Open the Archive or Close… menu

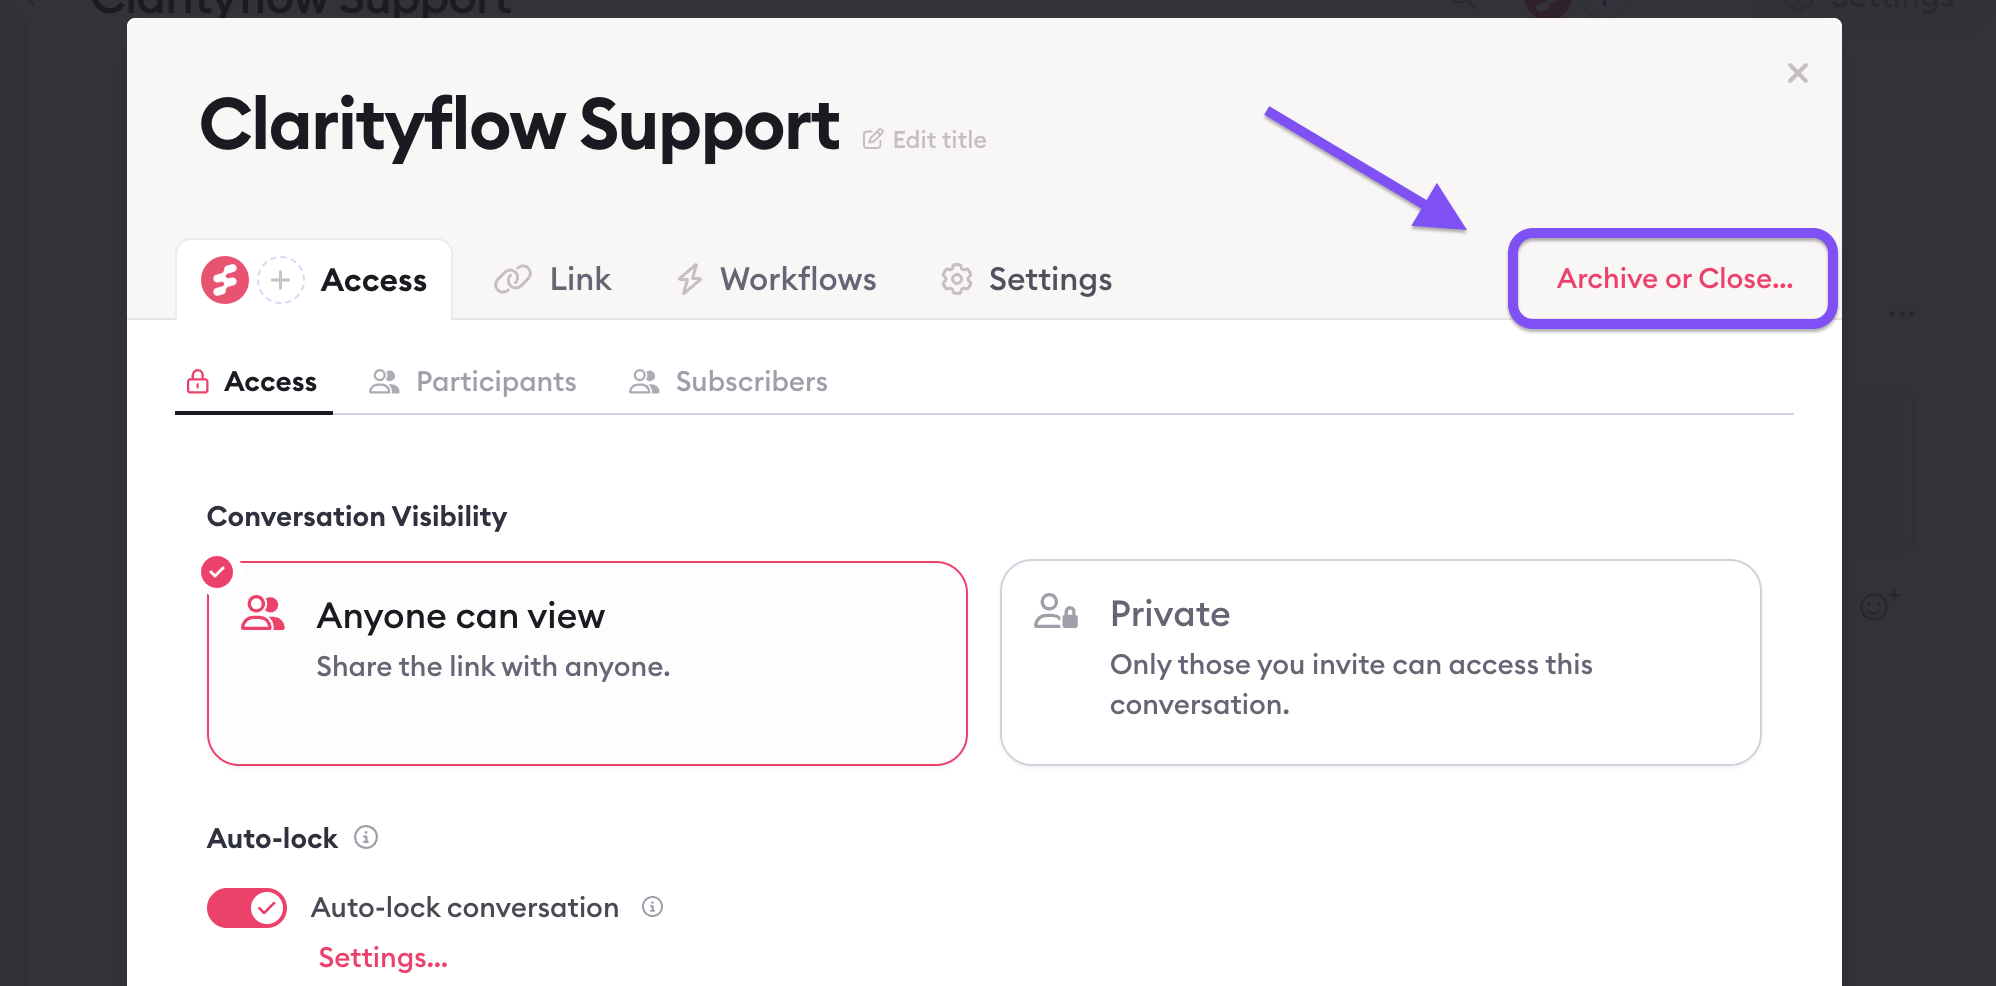(x=1674, y=279)
